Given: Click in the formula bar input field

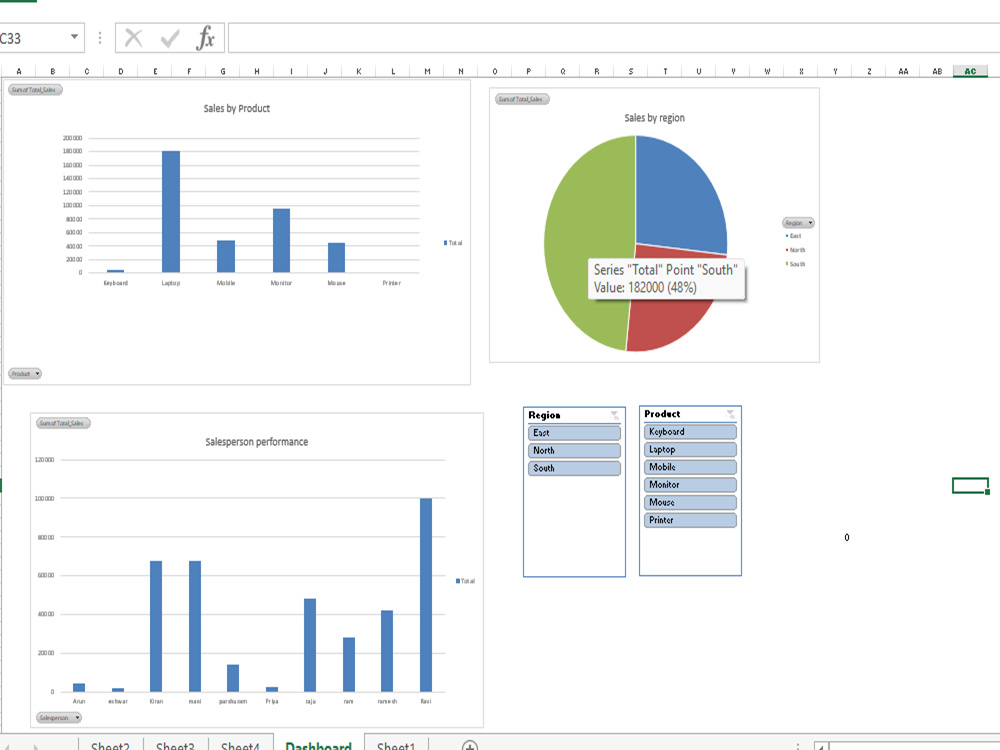Looking at the screenshot, I should (x=612, y=38).
